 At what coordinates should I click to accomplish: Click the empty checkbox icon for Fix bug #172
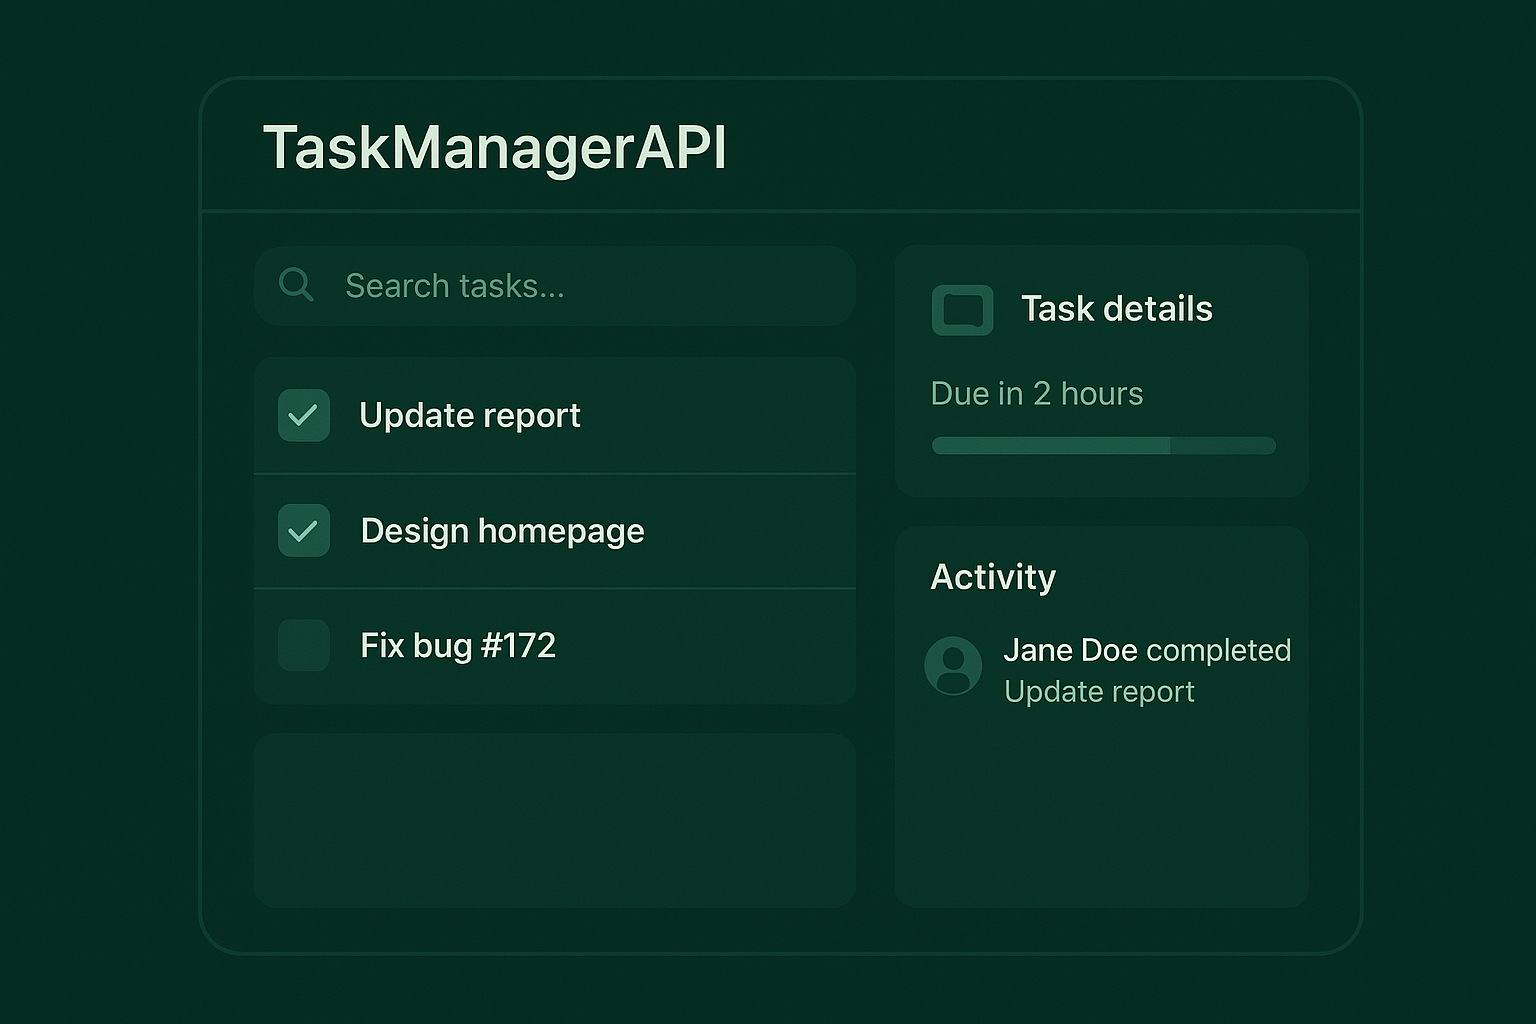(x=303, y=645)
